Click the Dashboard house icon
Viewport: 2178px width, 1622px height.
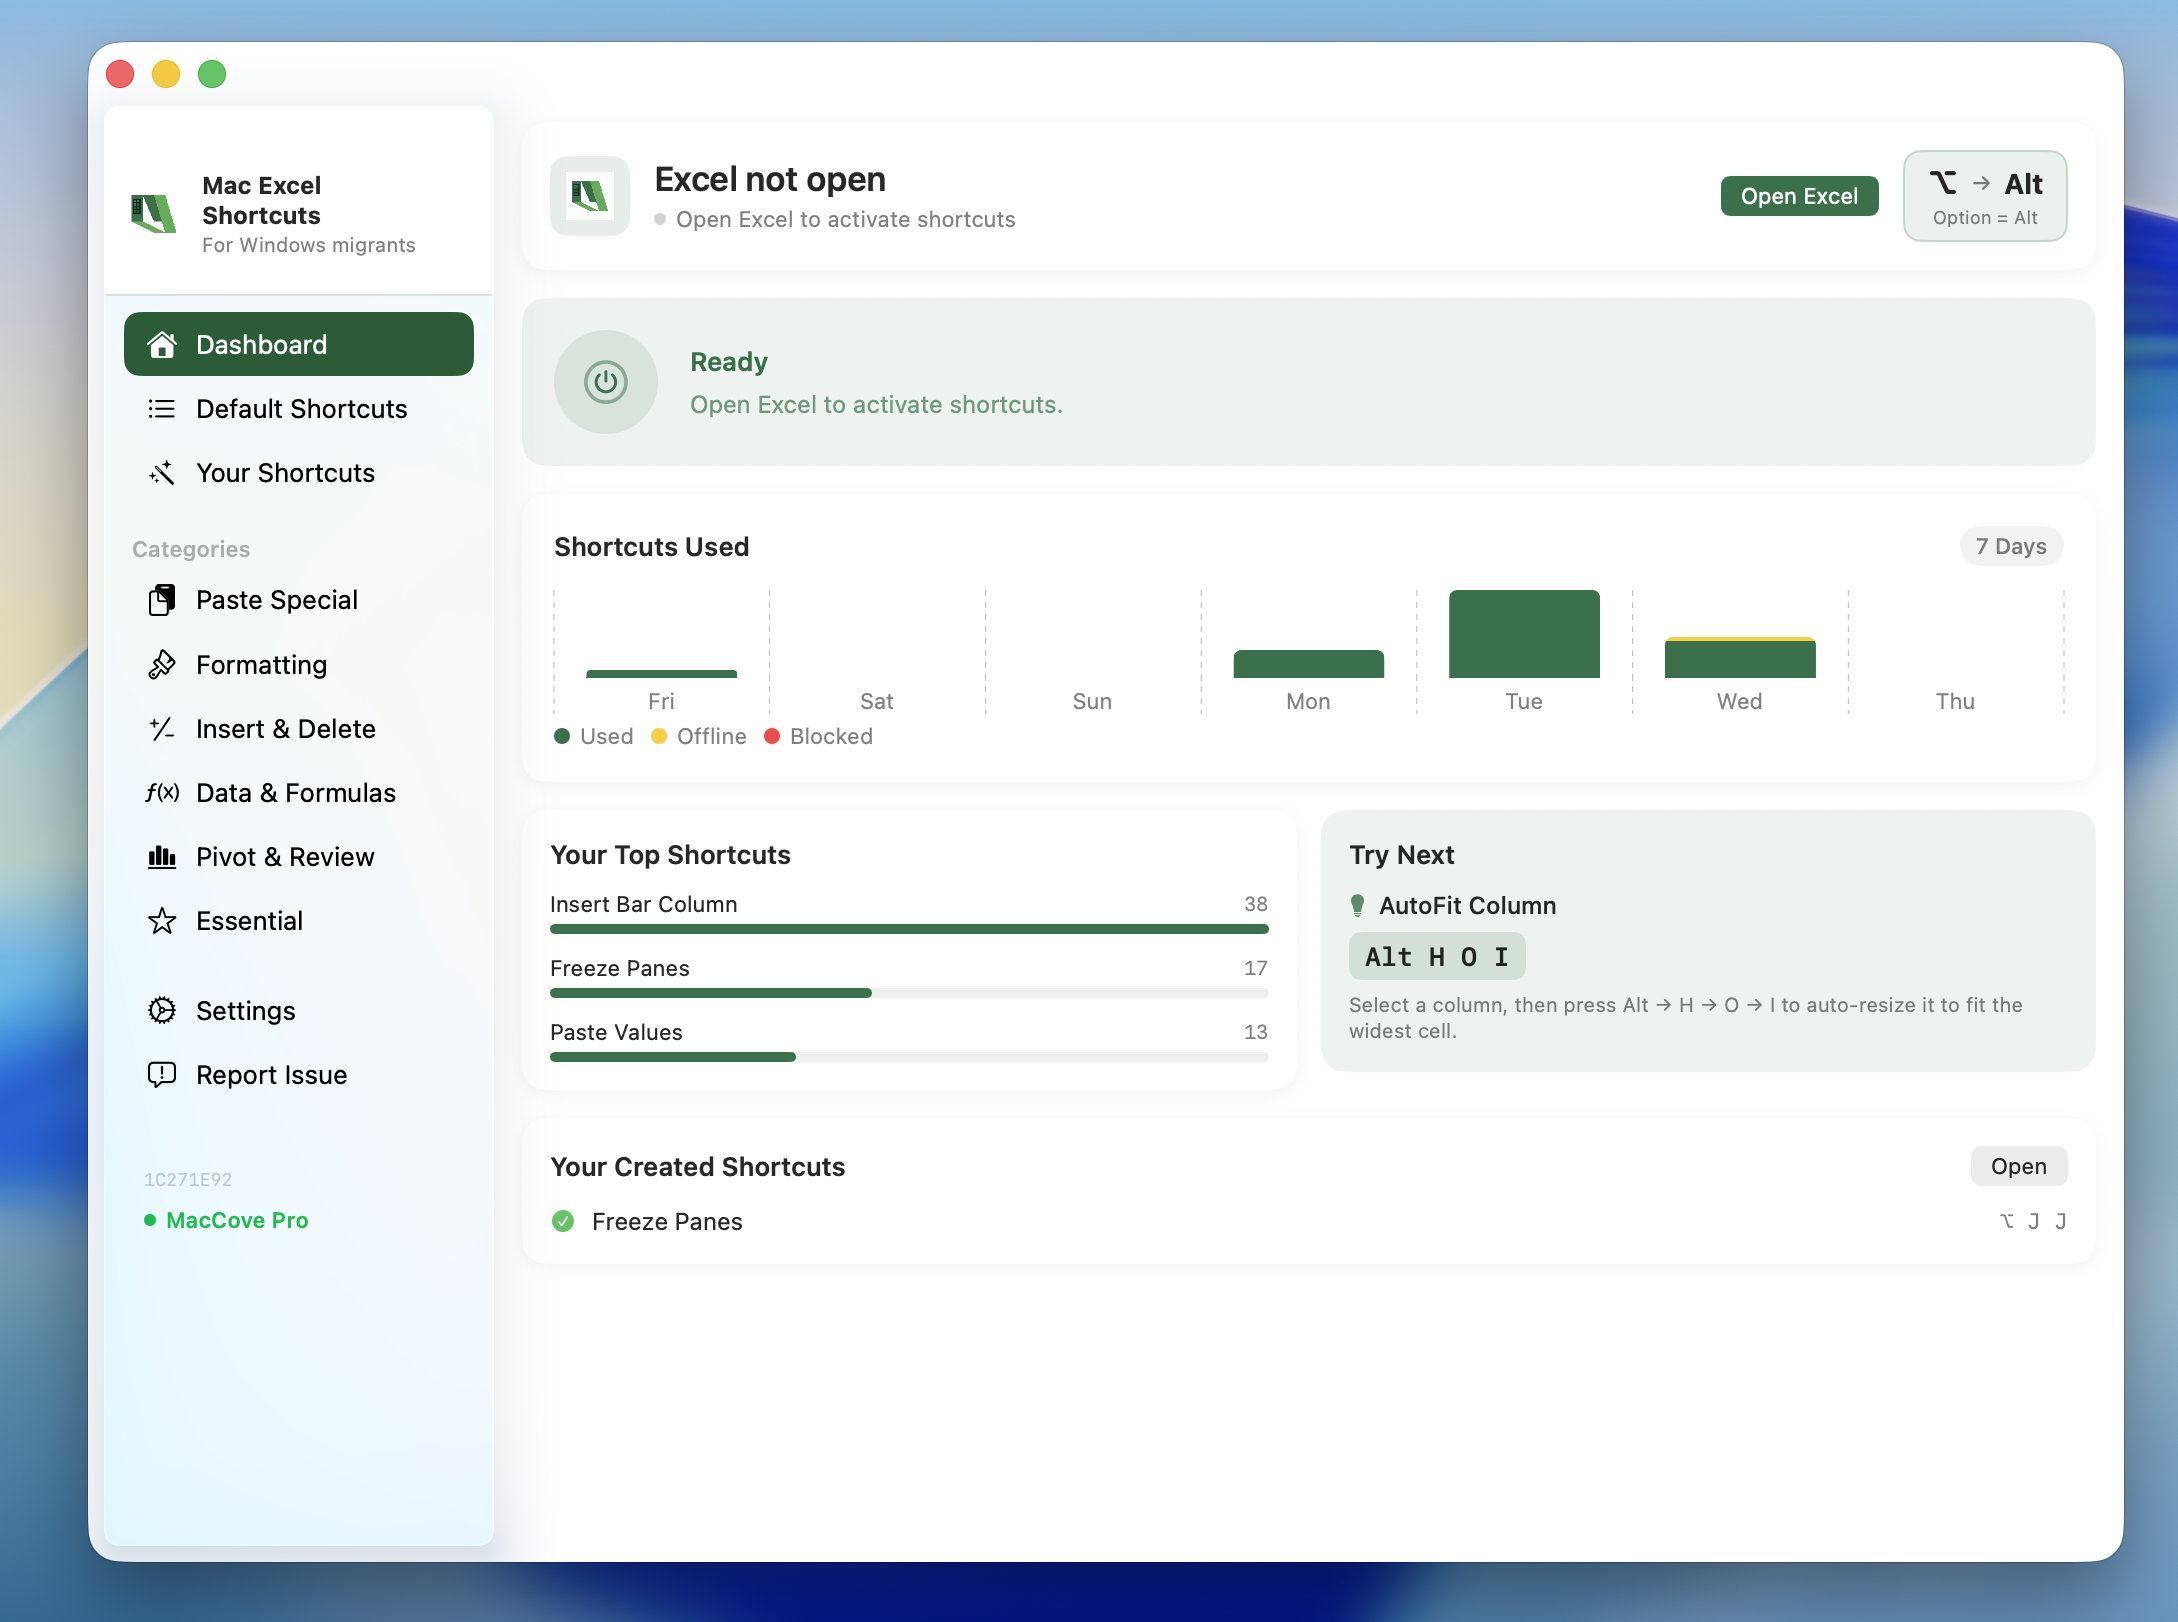tap(162, 345)
